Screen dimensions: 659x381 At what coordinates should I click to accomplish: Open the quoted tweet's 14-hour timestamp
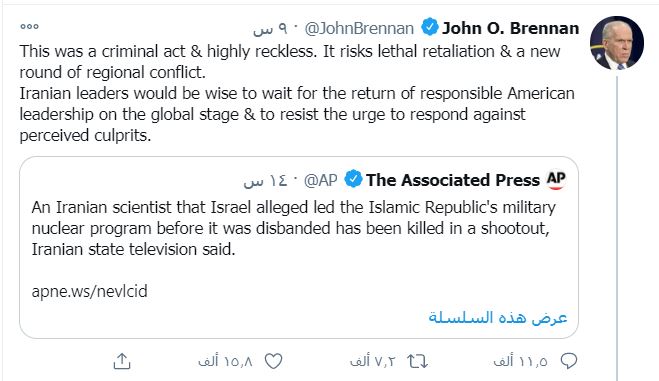coord(265,181)
